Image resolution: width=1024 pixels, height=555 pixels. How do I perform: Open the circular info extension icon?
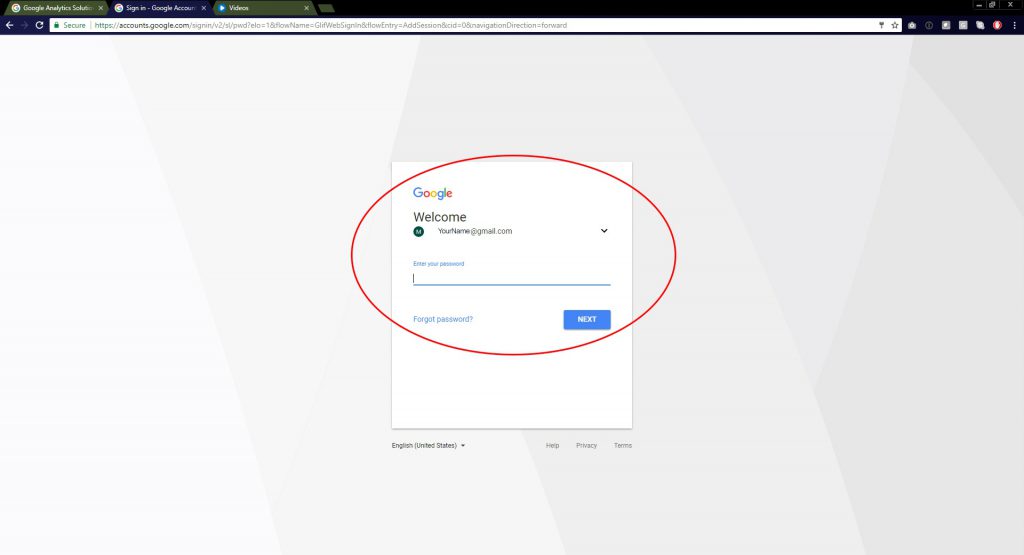[929, 25]
